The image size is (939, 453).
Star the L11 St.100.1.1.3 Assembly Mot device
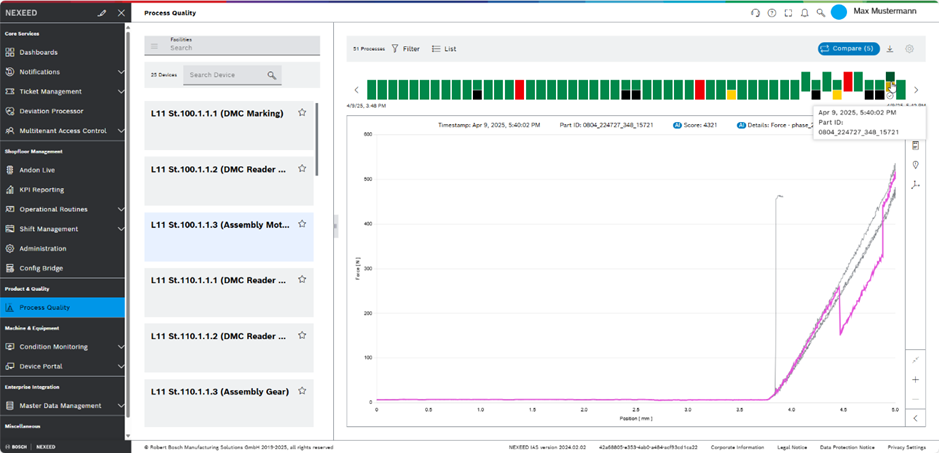[302, 225]
